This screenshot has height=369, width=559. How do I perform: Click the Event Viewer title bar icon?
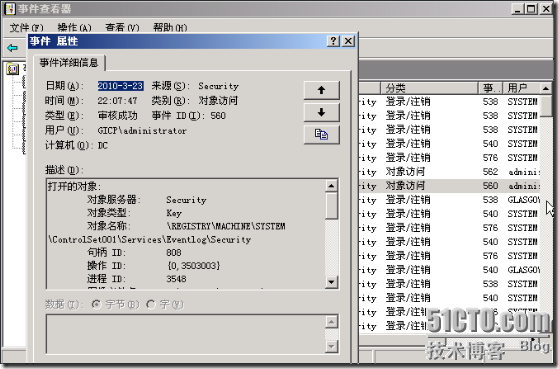pyautogui.click(x=10, y=9)
